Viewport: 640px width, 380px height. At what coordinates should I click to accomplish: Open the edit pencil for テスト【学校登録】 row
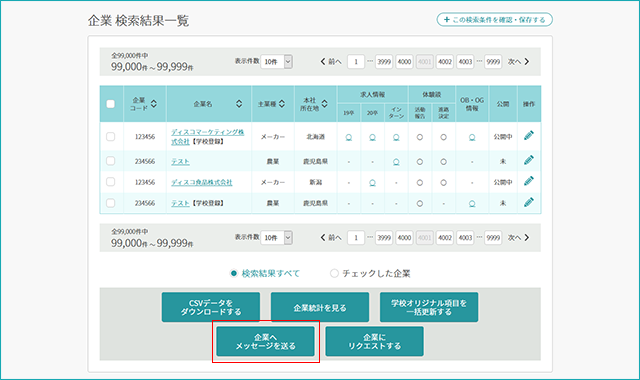(529, 202)
